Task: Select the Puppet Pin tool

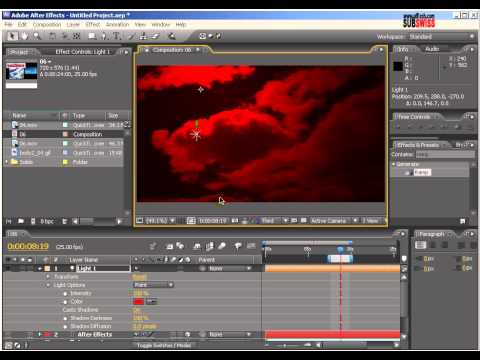Action: (x=171, y=36)
